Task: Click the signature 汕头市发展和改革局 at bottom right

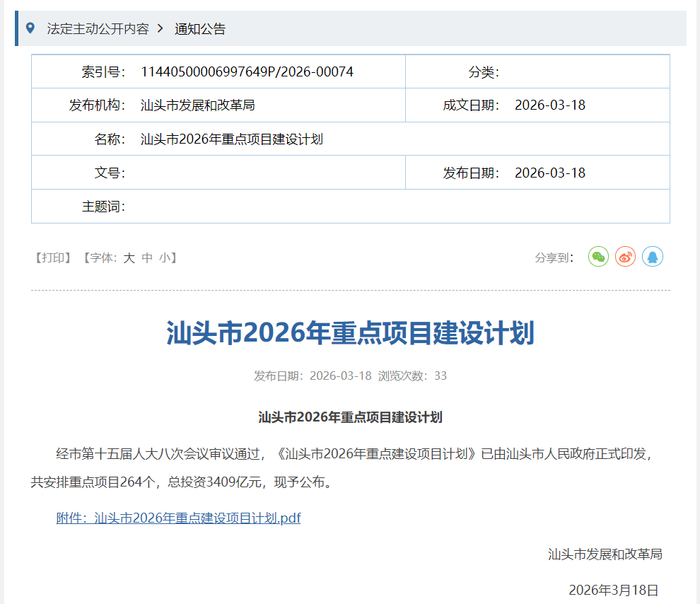Action: (605, 554)
